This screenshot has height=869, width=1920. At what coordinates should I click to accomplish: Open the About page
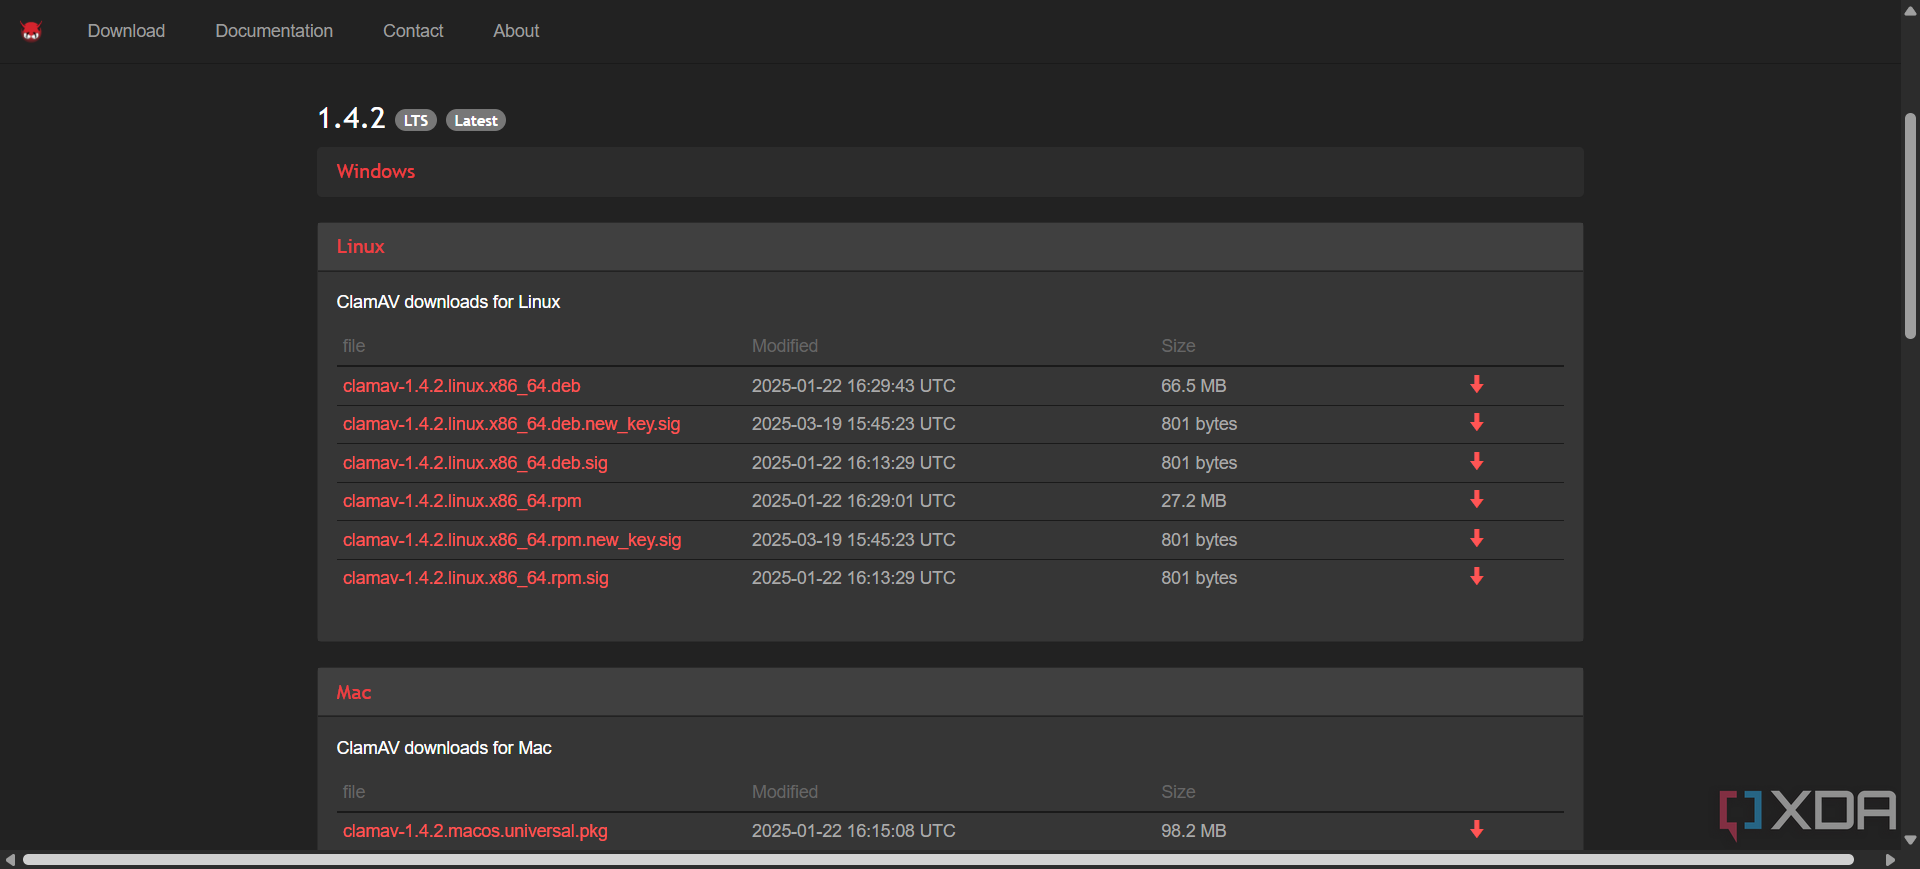click(x=516, y=31)
